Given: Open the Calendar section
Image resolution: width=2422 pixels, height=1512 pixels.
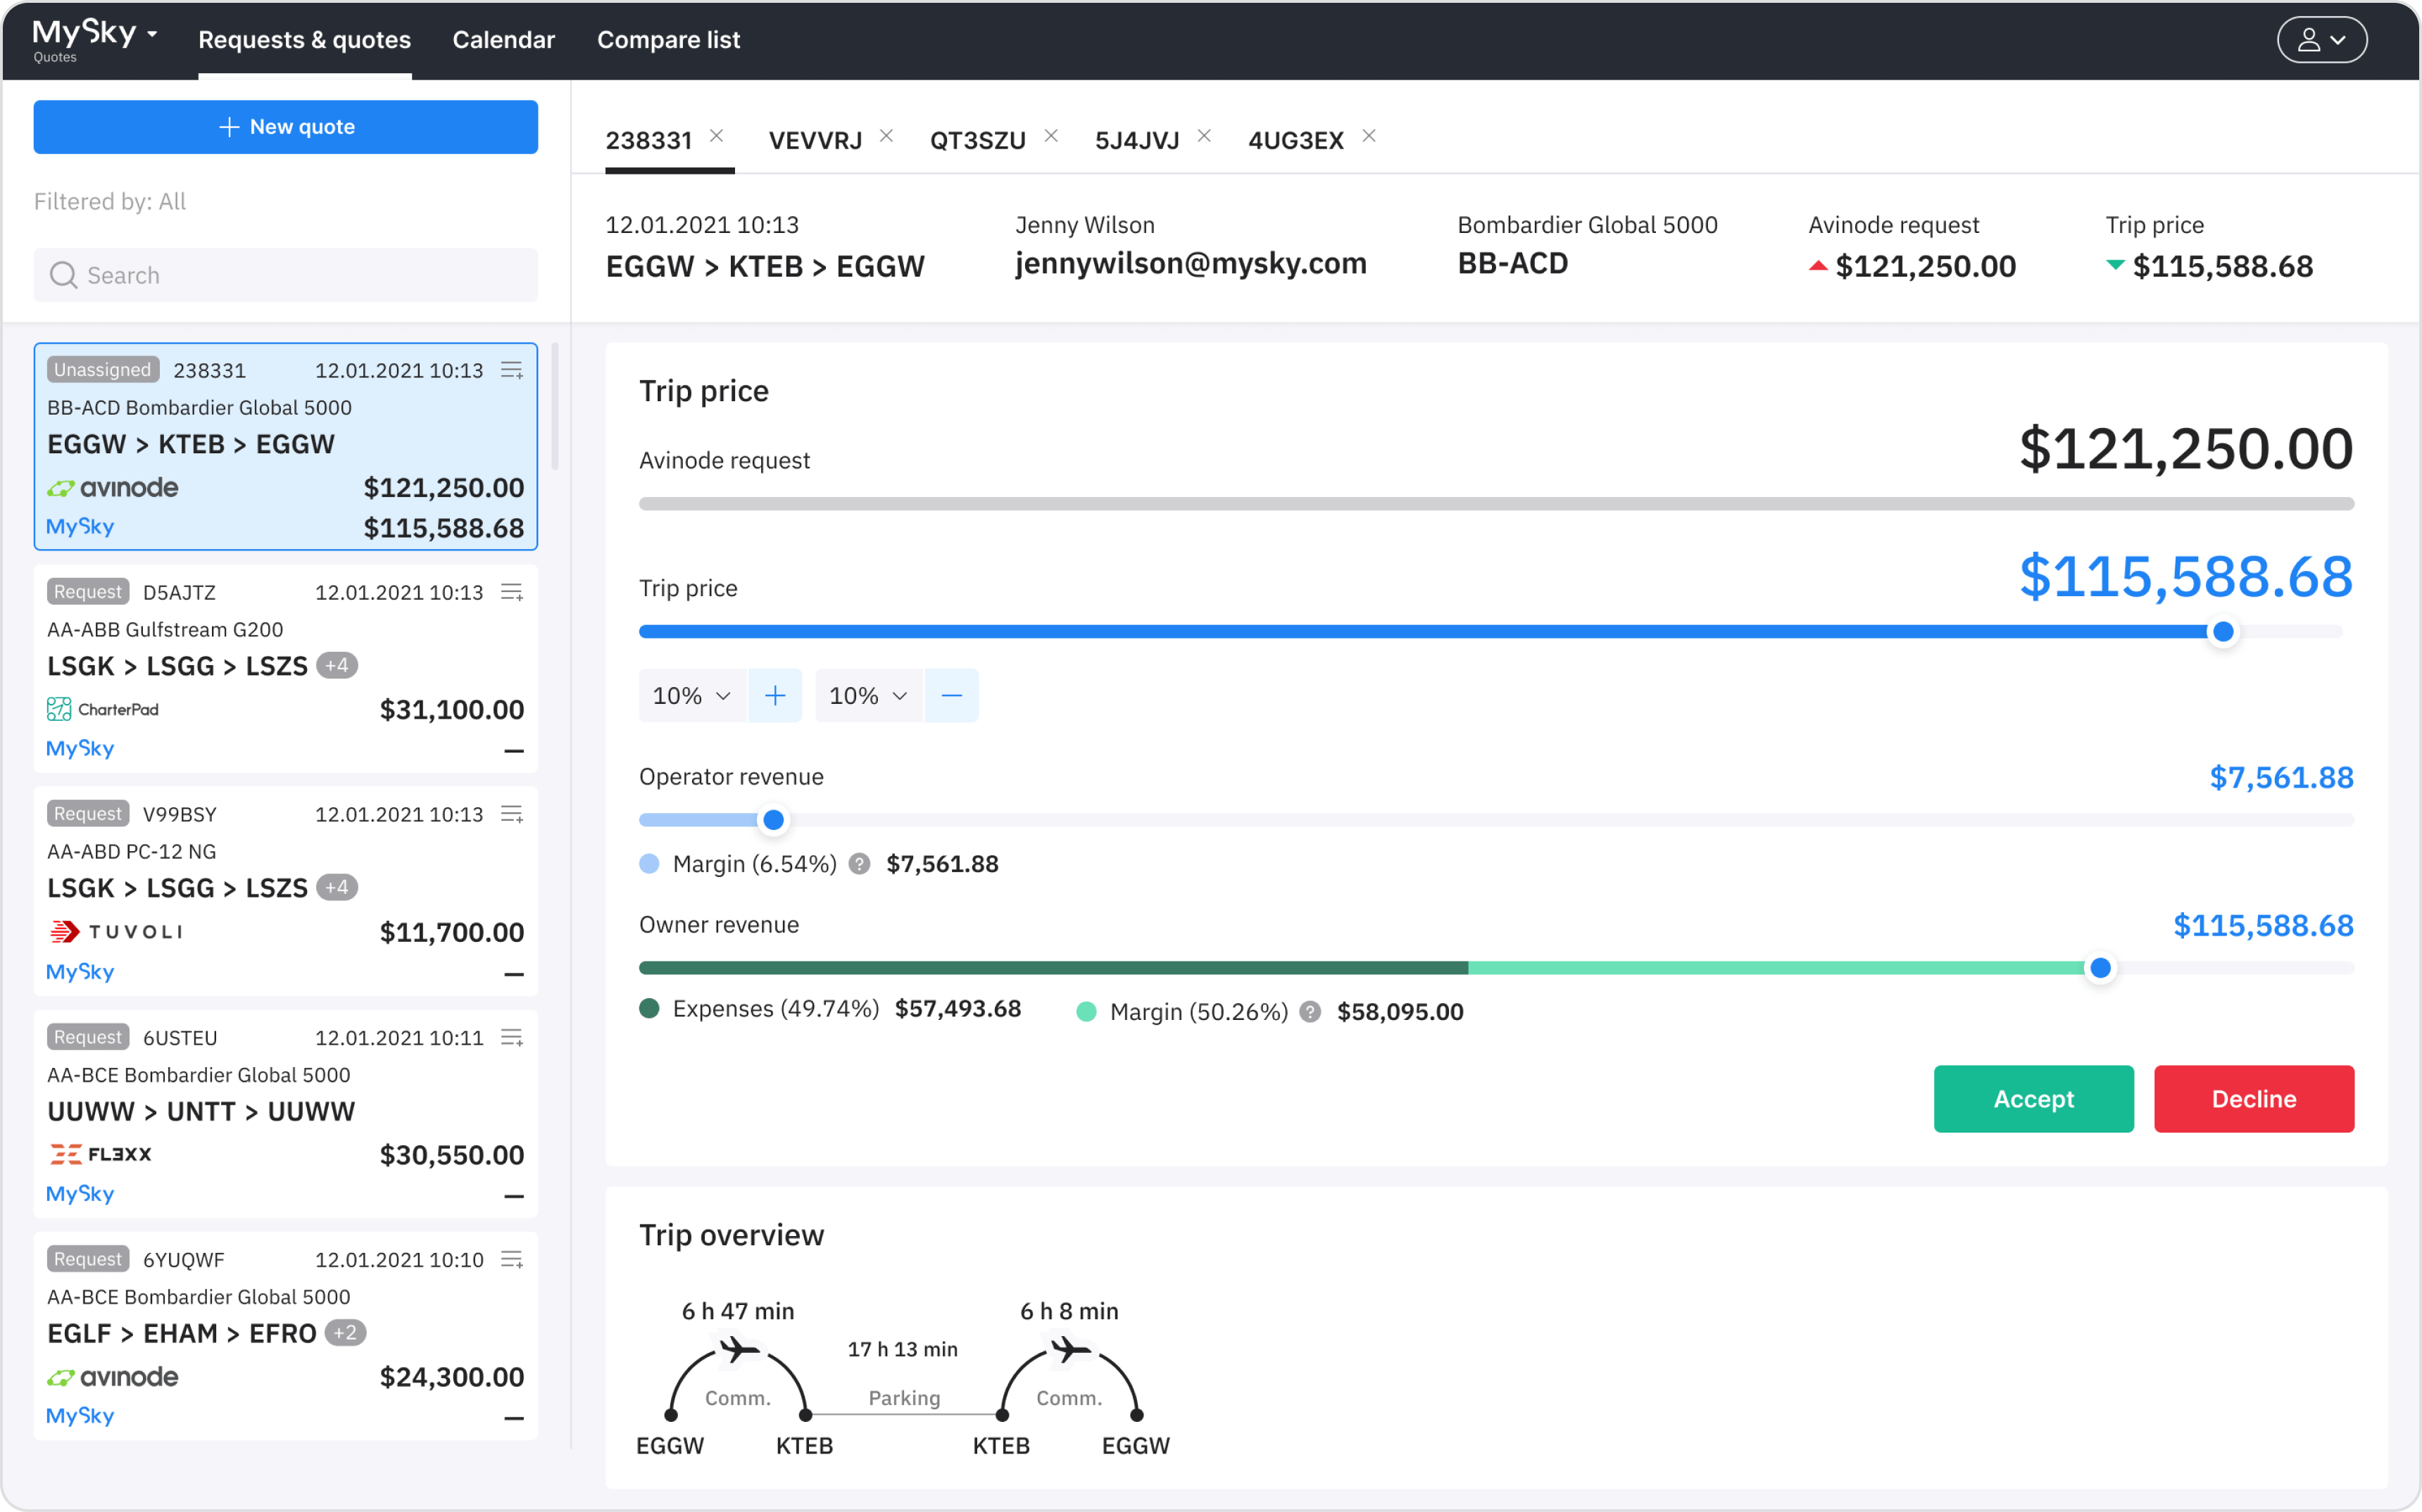Looking at the screenshot, I should coord(503,40).
